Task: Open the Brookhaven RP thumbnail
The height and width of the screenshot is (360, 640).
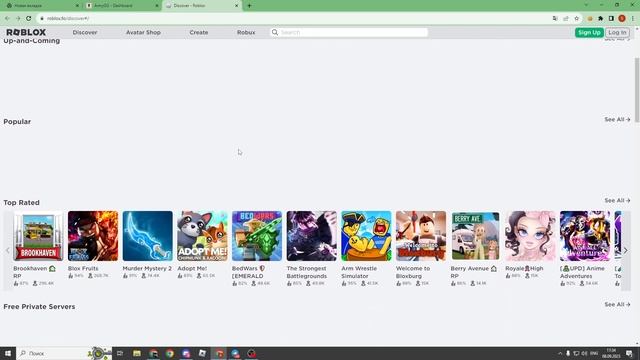Action: [38, 236]
